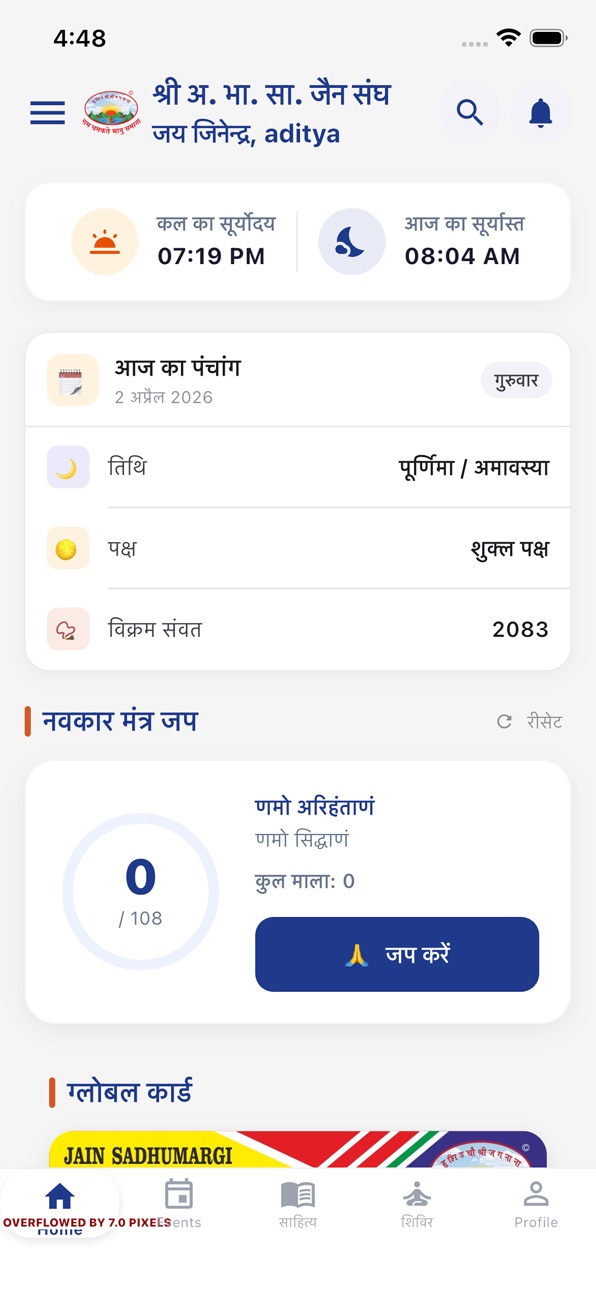Viewport: 596px width, 1290px height.
Task: Click the रीसेट refresh link
Action: [530, 721]
